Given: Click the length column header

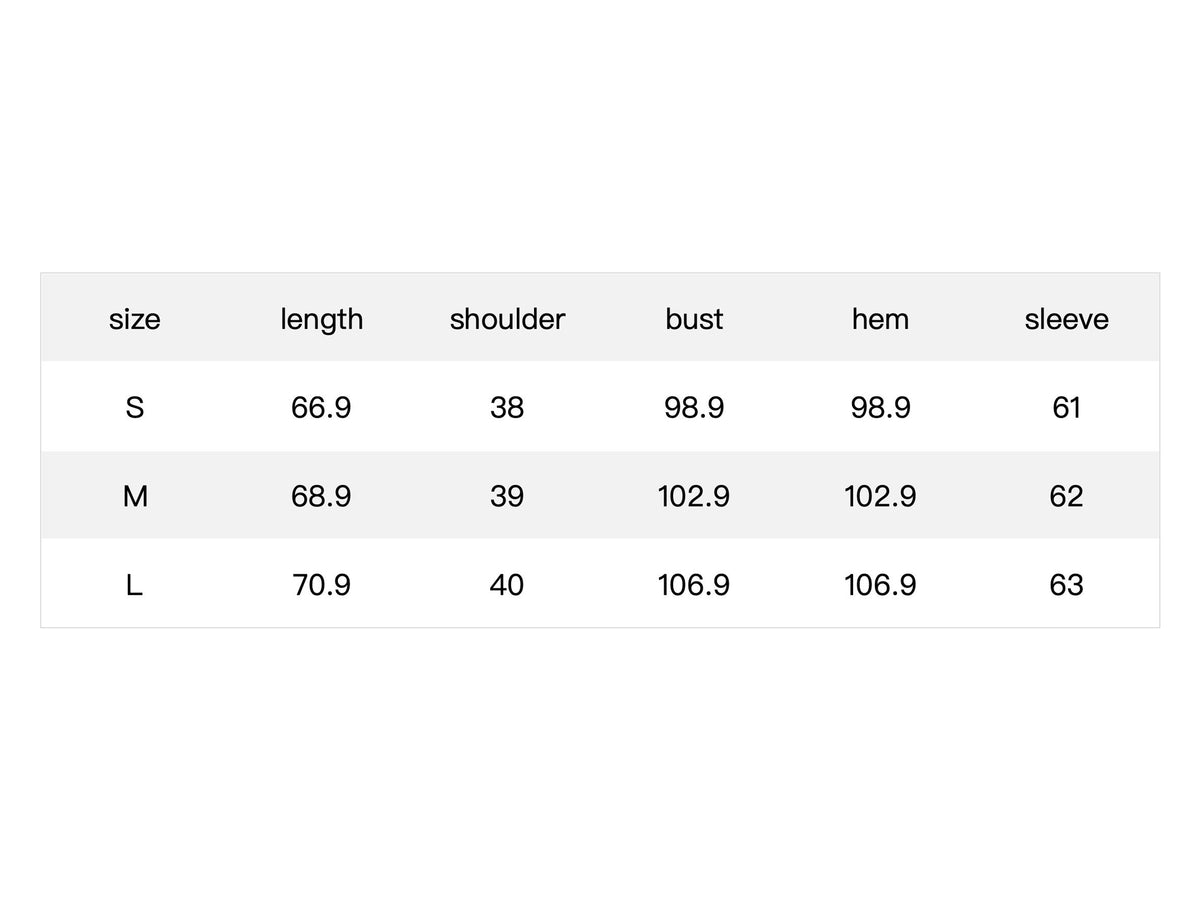Looking at the screenshot, I should 321,320.
